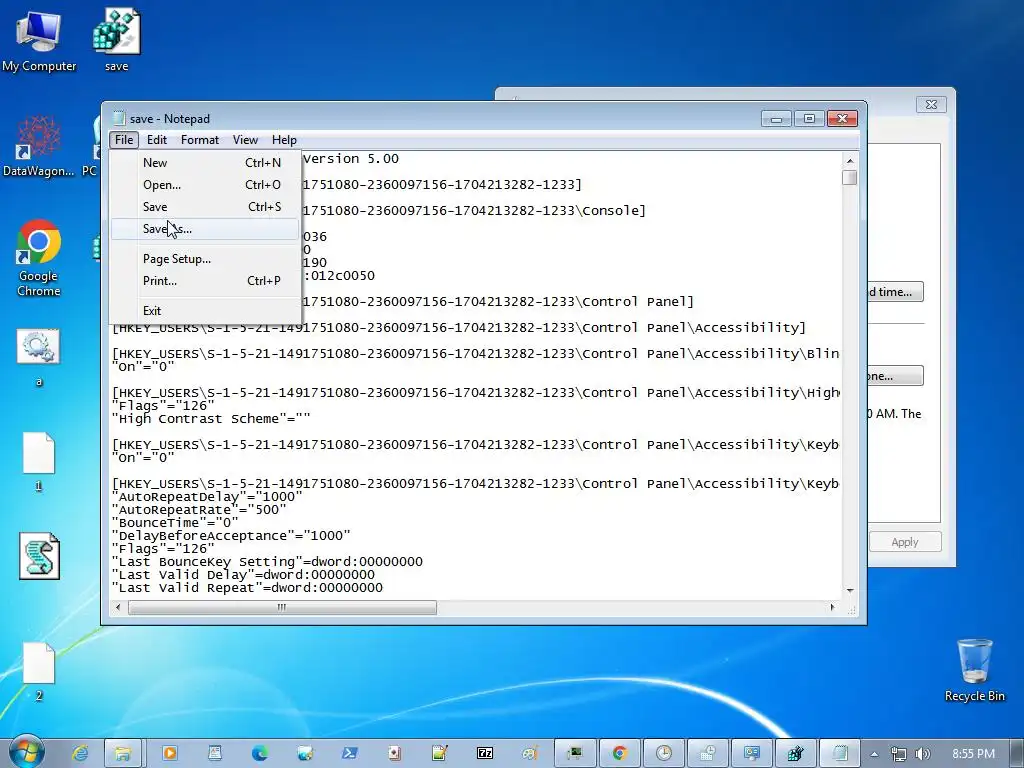Open network status tray icon

pyautogui.click(x=899, y=754)
